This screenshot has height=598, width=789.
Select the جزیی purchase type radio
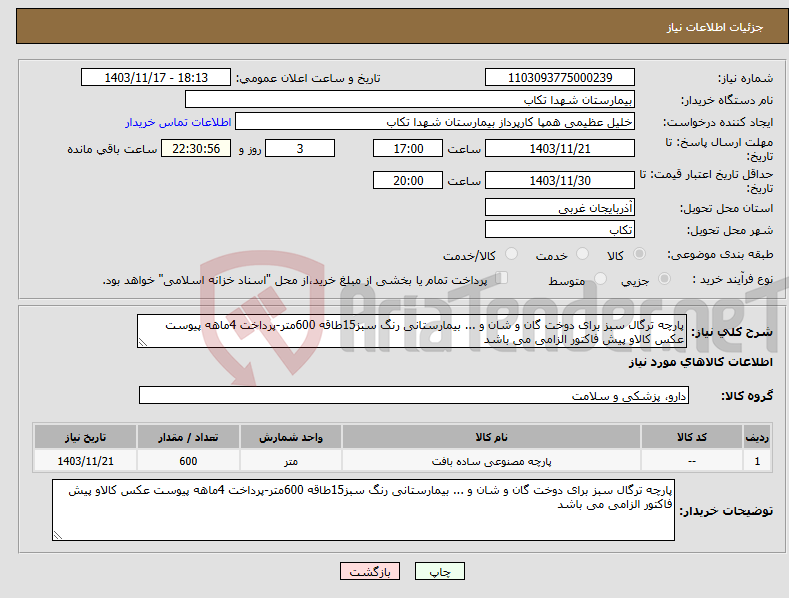pos(664,278)
